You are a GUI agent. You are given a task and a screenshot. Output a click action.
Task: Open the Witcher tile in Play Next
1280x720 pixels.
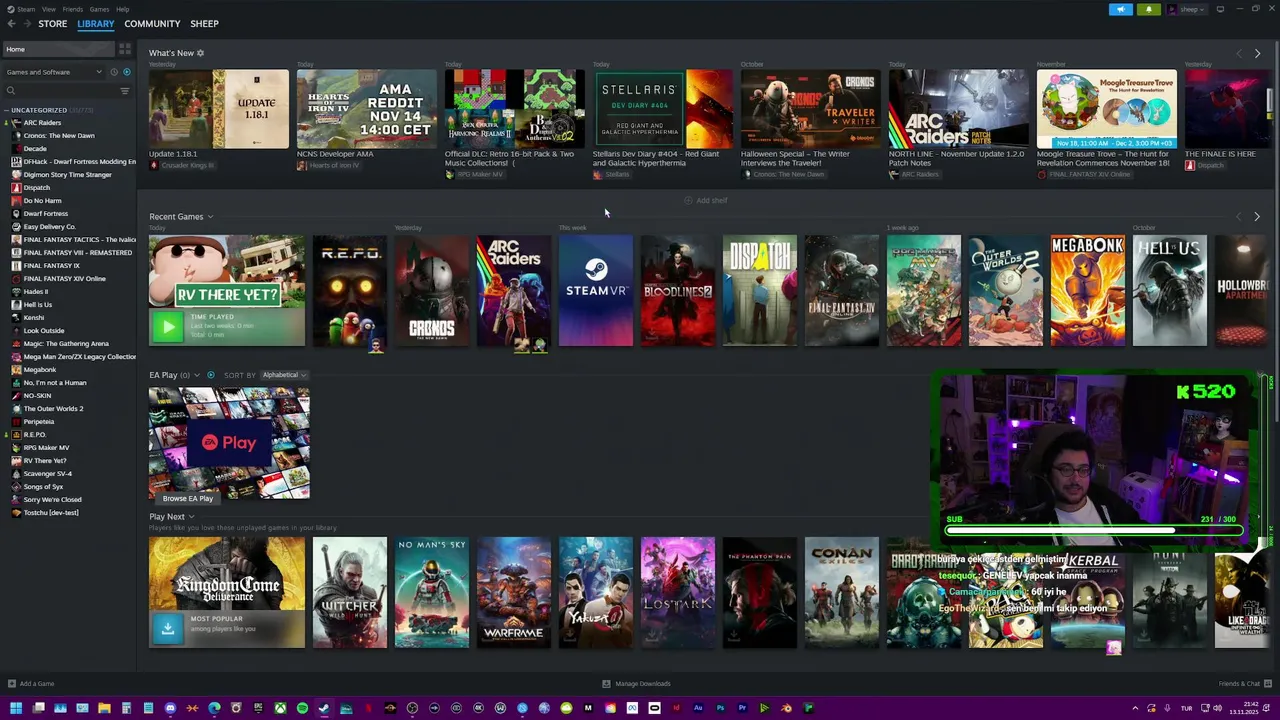(350, 592)
